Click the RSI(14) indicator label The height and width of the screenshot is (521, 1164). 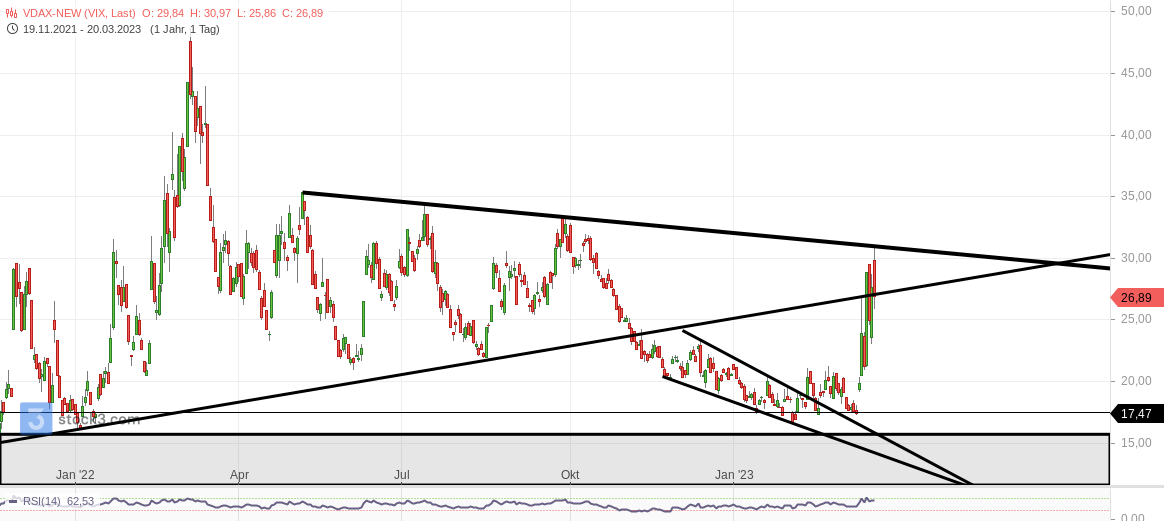[x=42, y=501]
